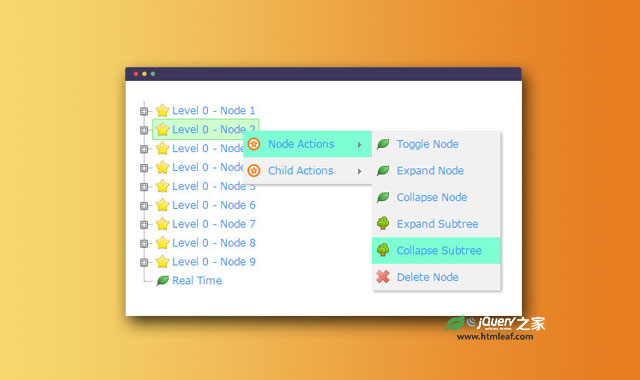The image size is (640, 380).
Task: Click the leaf icon next to Toggle Node
Action: tap(383, 144)
